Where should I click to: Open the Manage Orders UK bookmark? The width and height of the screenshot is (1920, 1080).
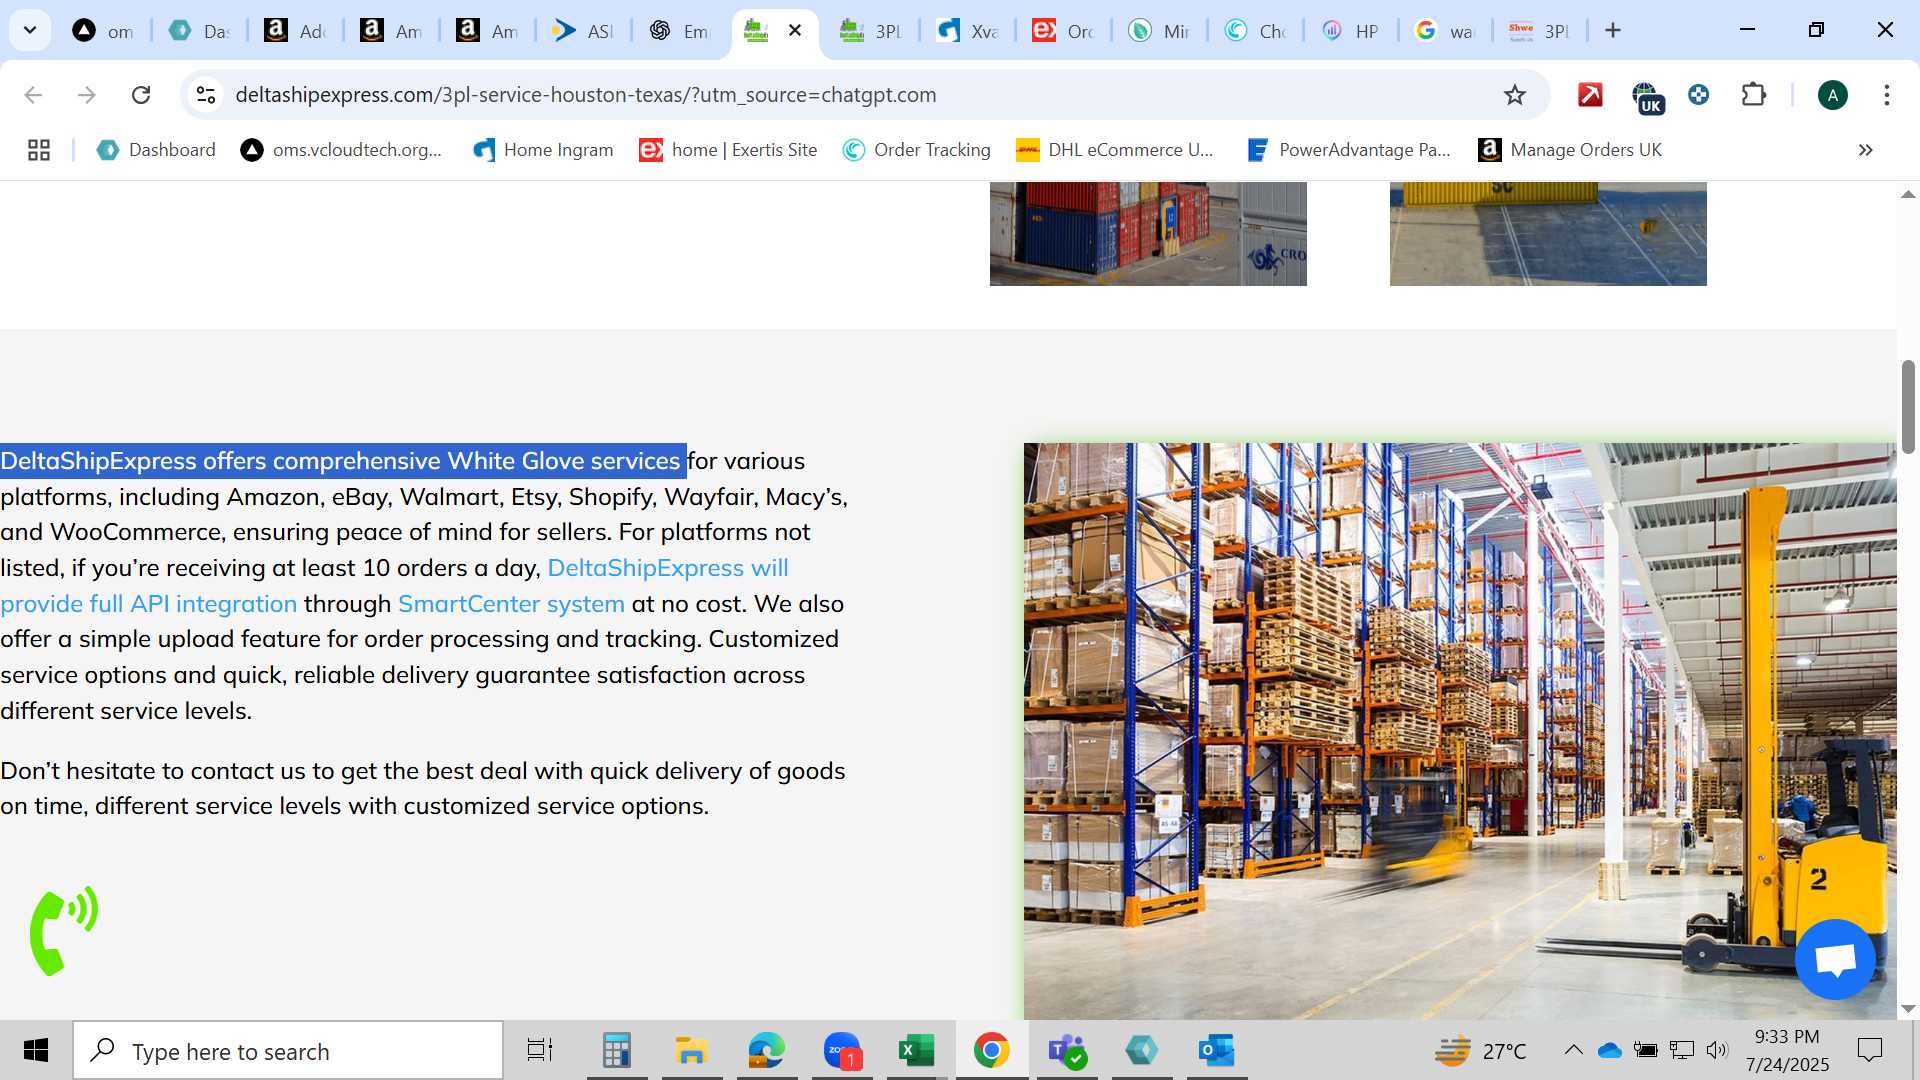[1570, 150]
